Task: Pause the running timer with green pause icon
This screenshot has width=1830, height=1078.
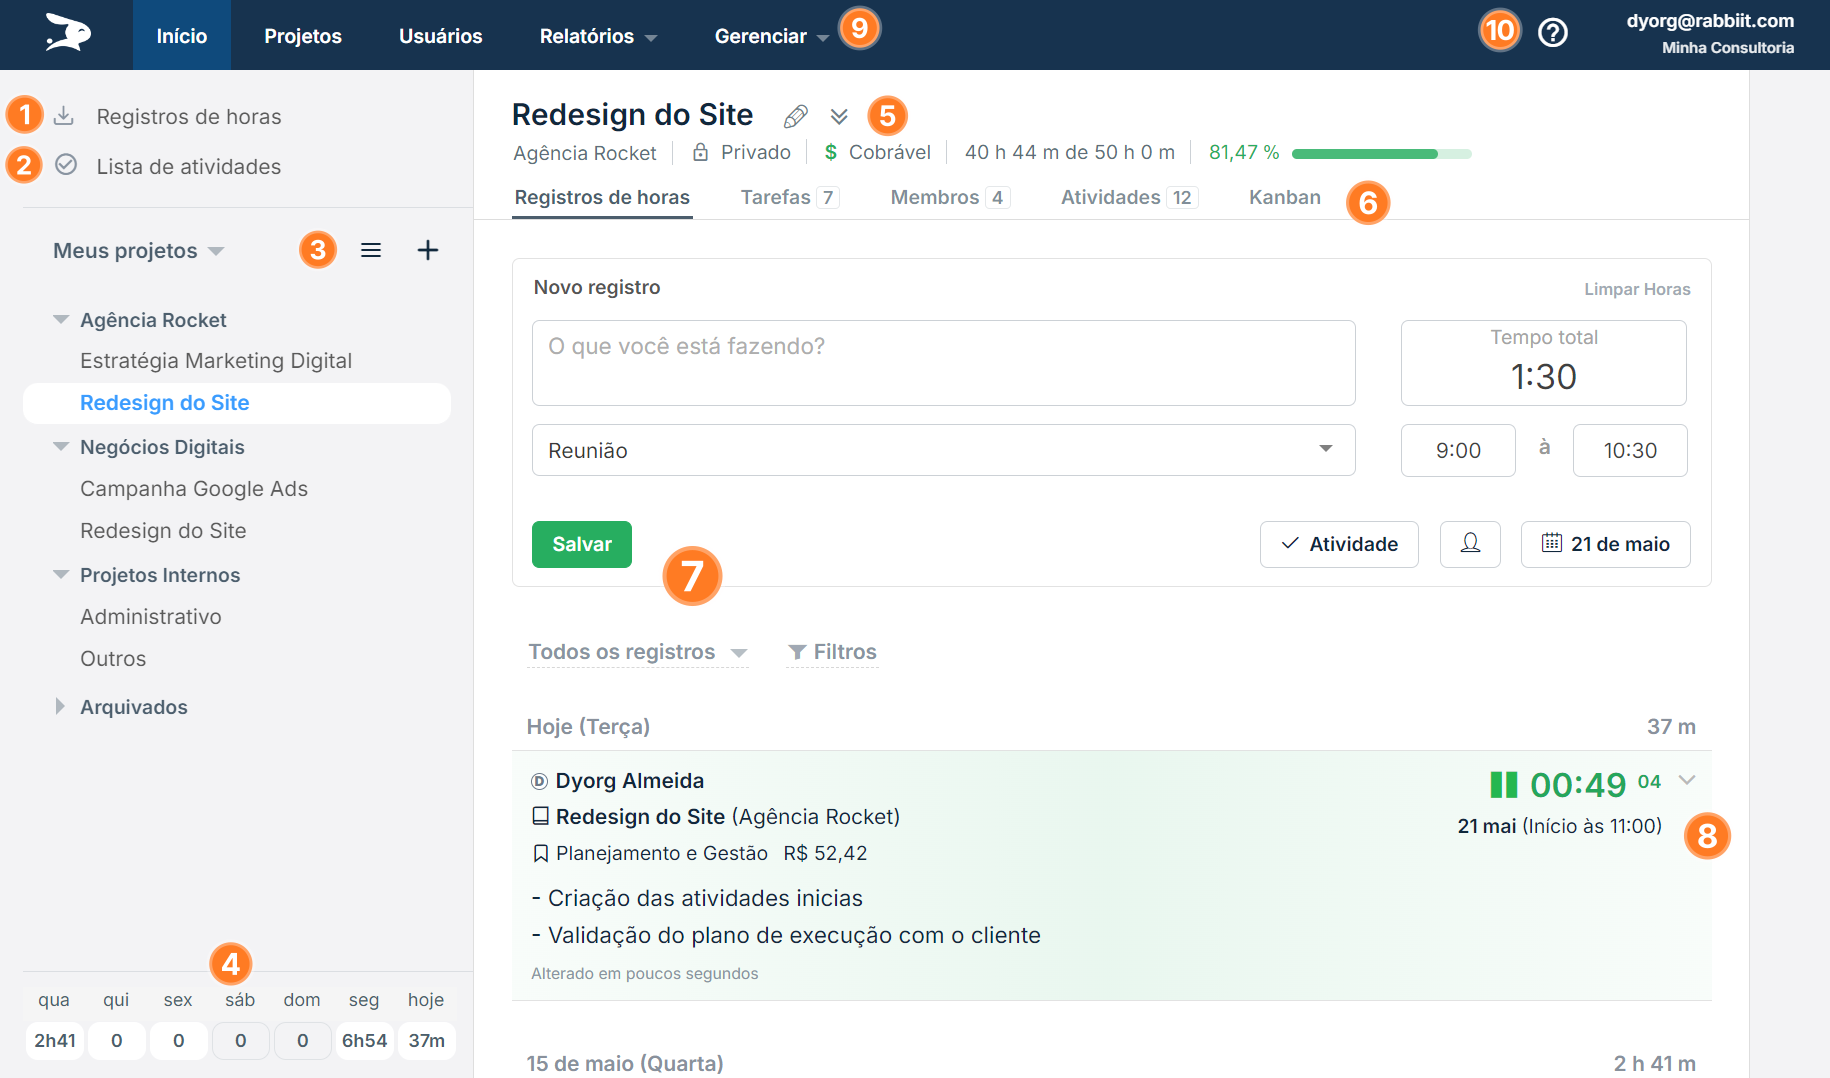Action: click(x=1503, y=785)
